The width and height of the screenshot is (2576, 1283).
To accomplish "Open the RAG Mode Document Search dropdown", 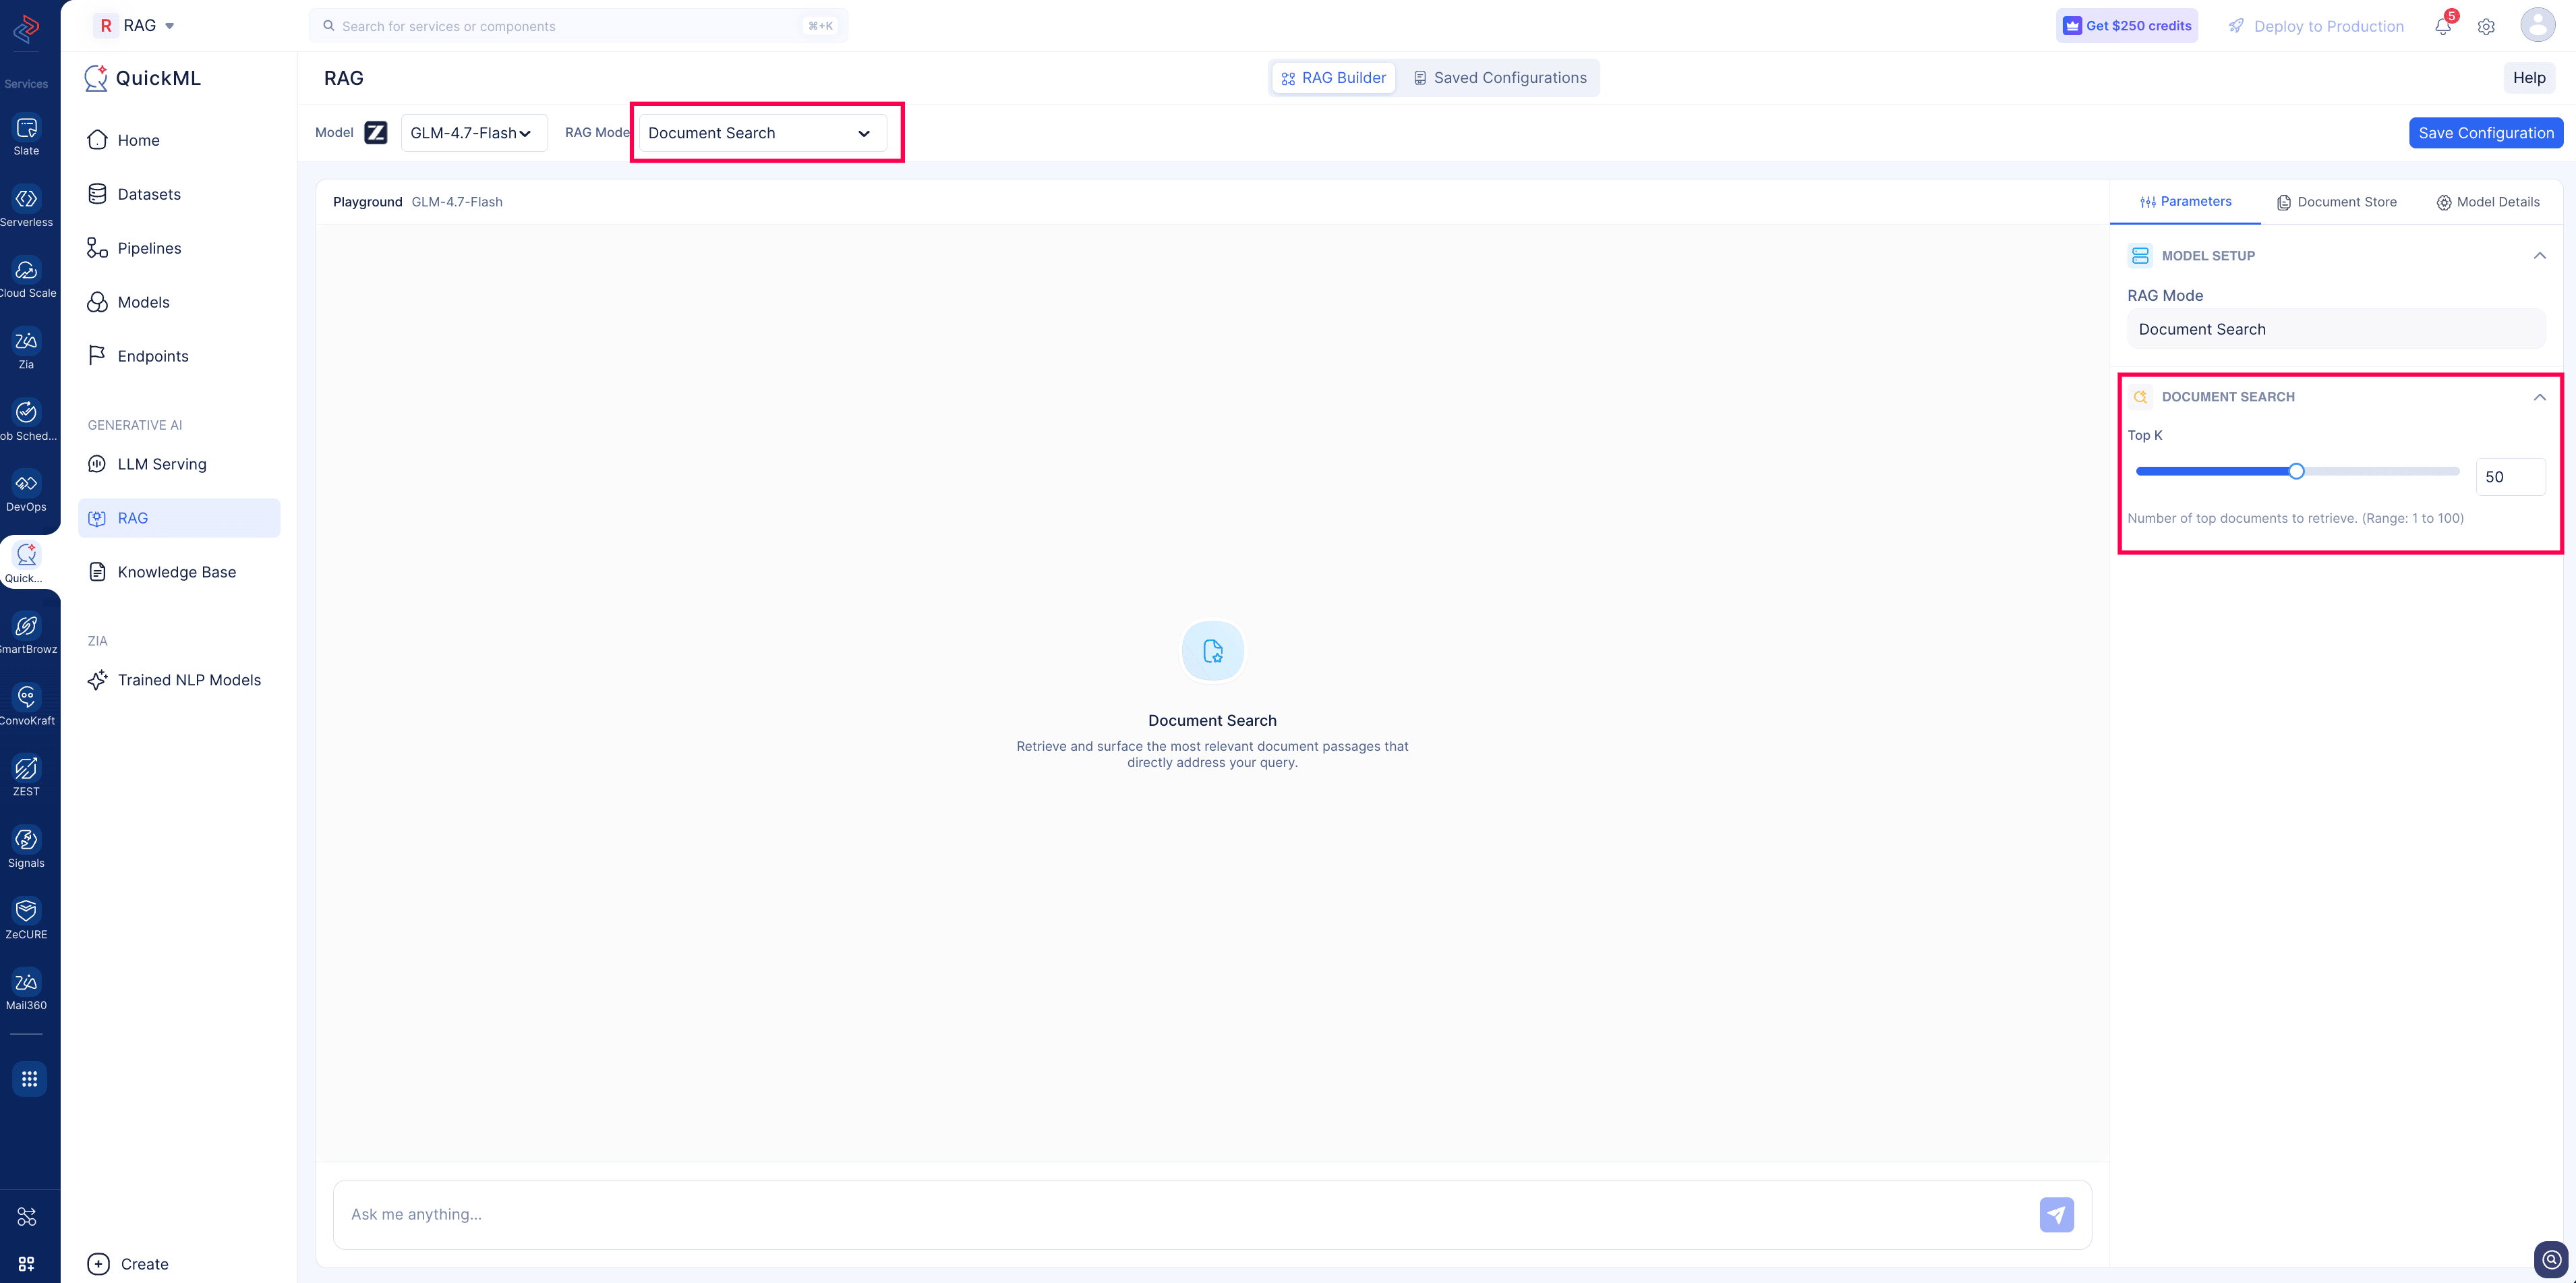I will [763, 133].
